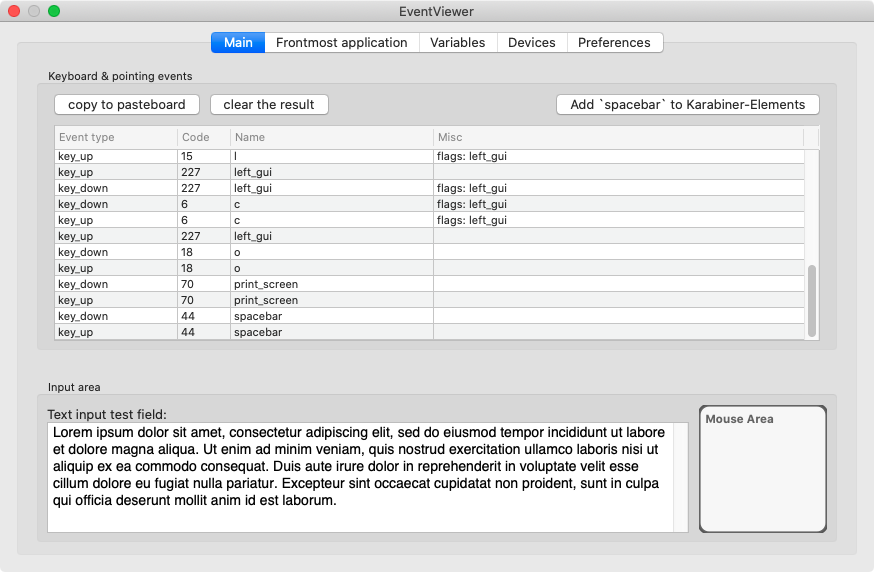Switch to the Main tab
Screen dimensions: 874x572
(238, 43)
